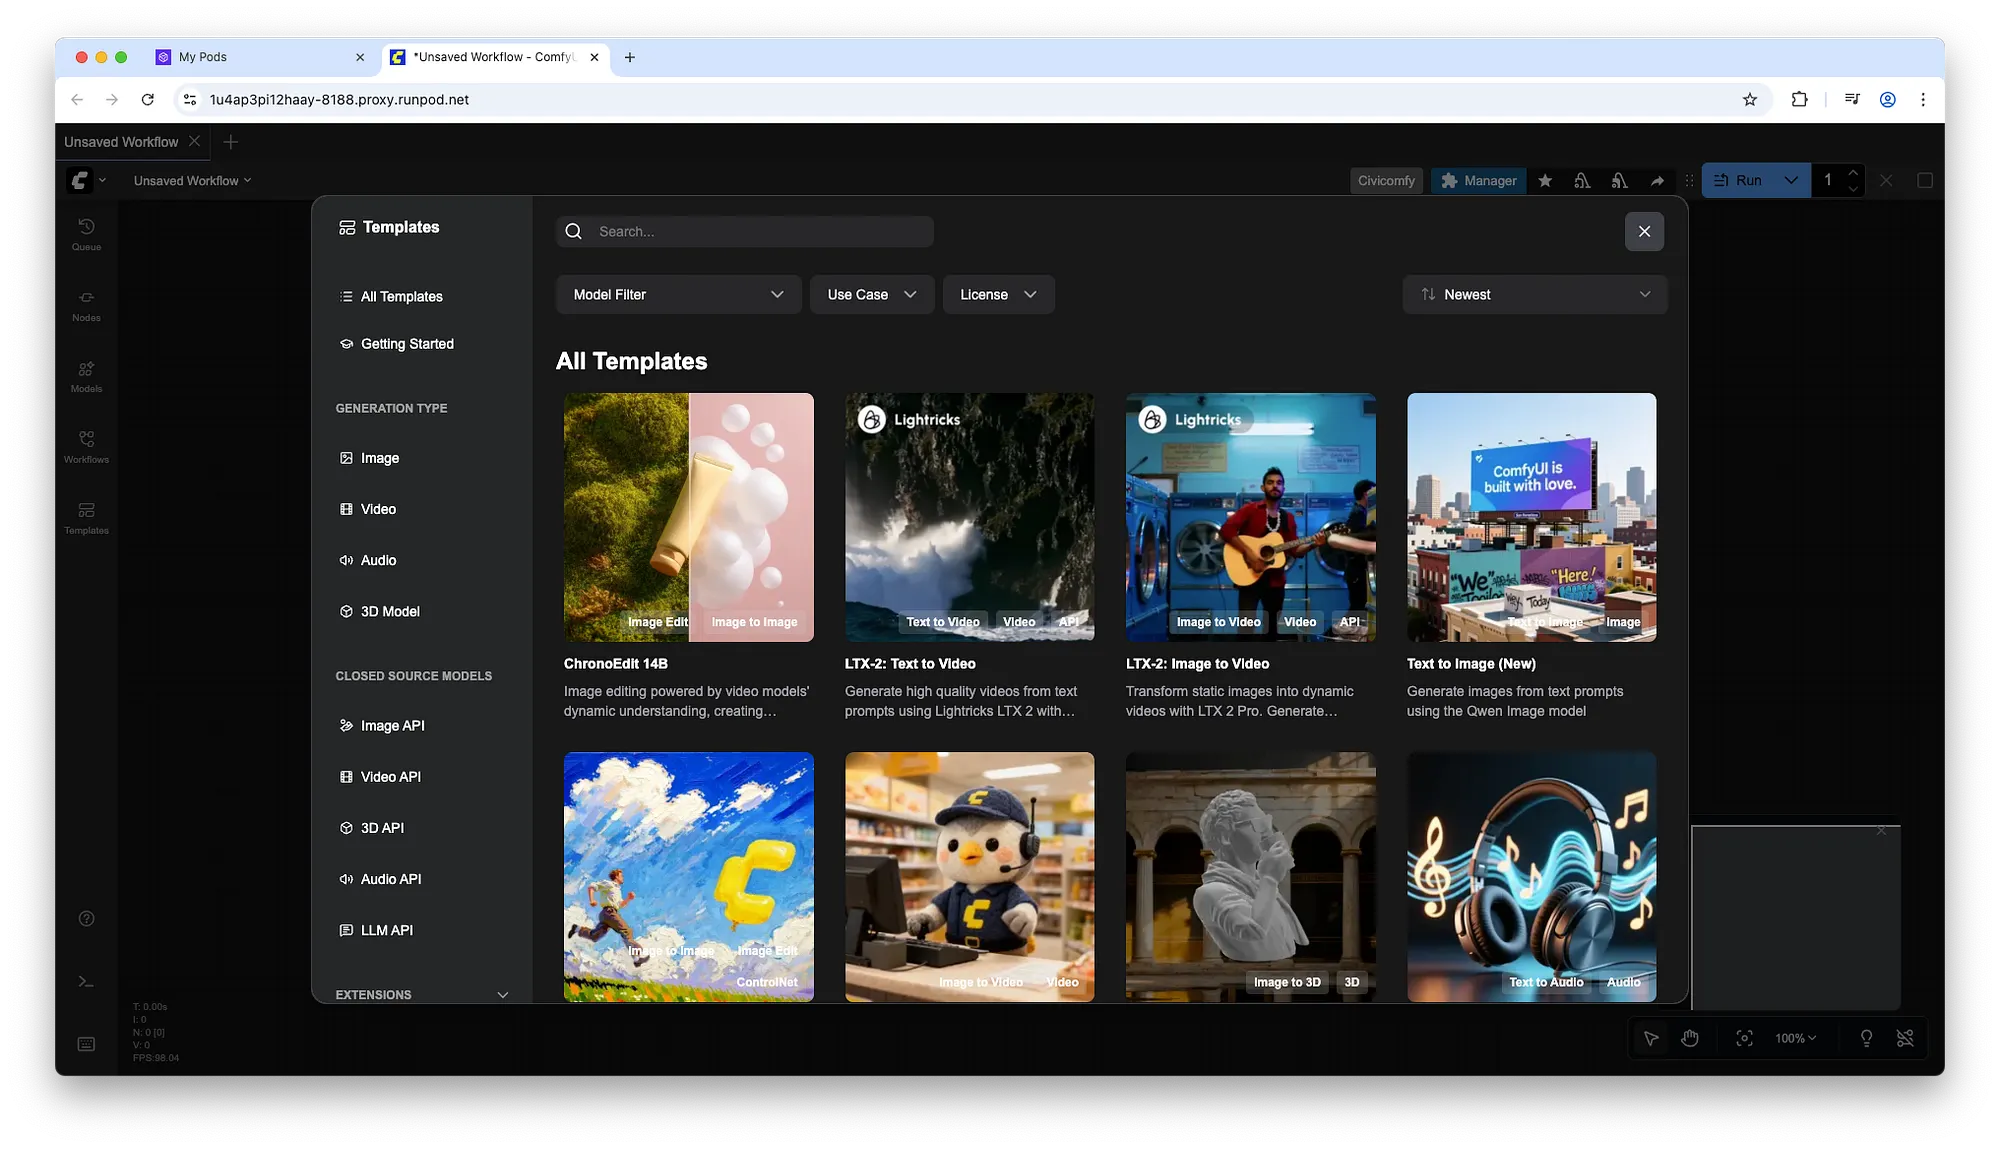Screen dimensions: 2000x1149
Task: Filter templates by Image type
Action: point(421,457)
